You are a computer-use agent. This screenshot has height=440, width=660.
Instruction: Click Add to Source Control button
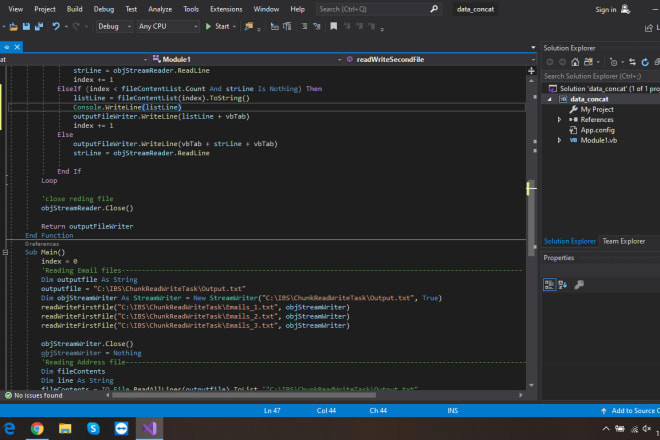pos(630,411)
